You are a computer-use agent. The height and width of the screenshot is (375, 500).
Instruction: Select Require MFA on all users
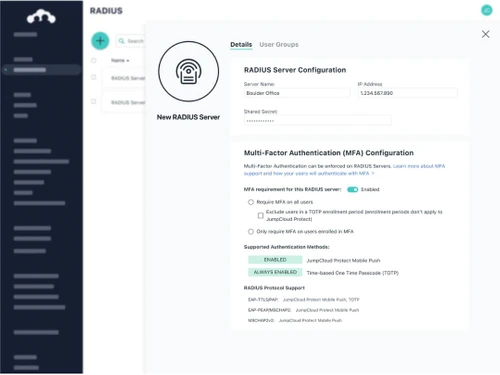(251, 202)
